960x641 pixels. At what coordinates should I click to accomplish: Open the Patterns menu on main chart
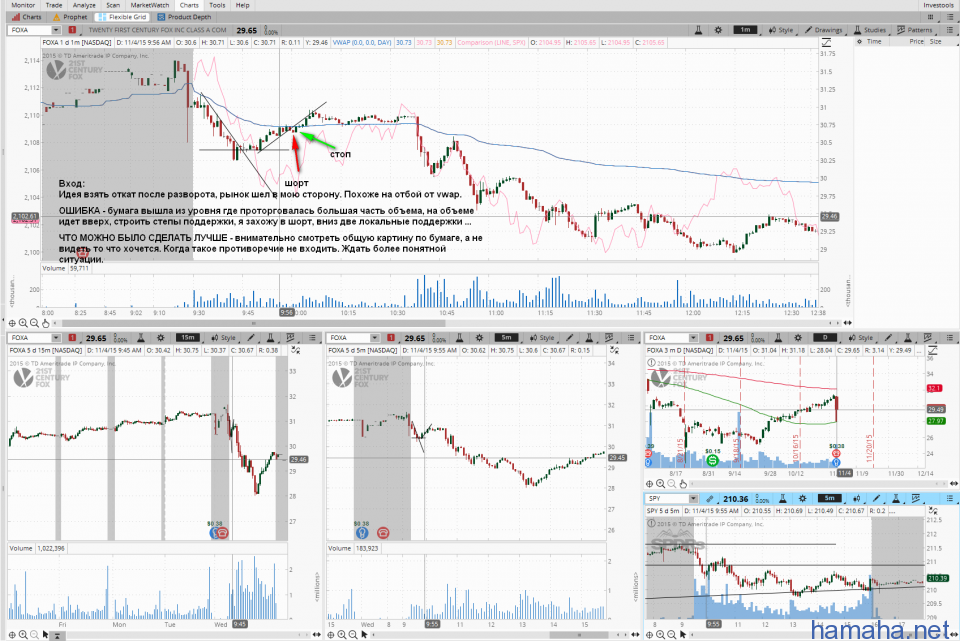915,30
